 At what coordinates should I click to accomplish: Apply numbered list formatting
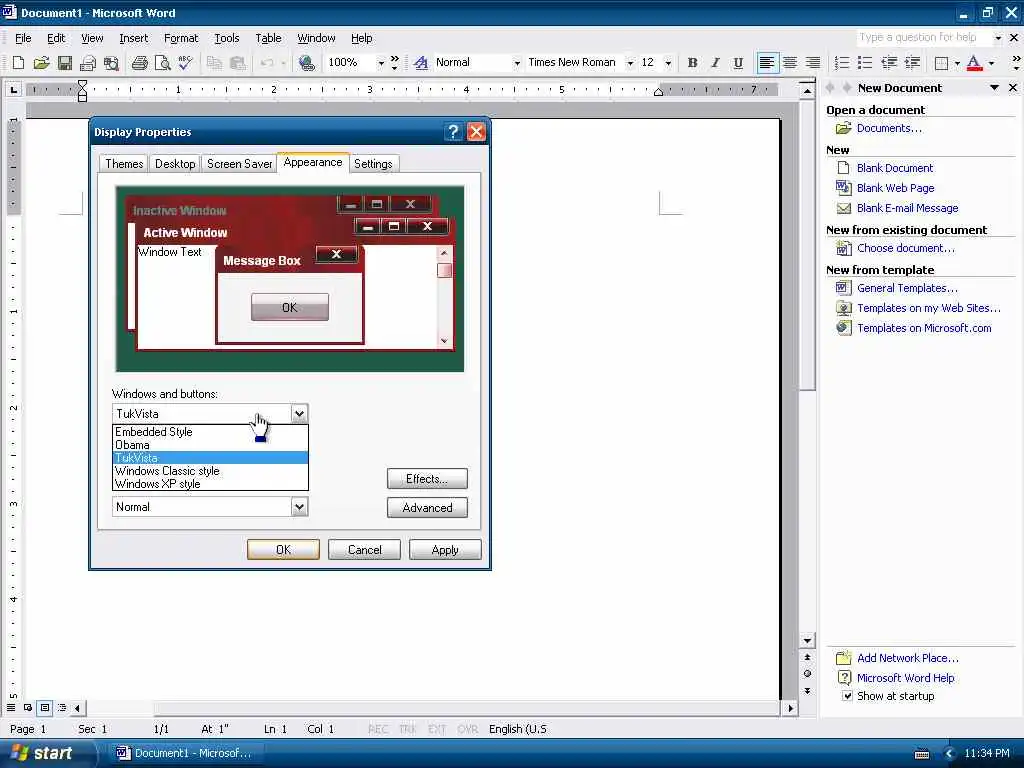pyautogui.click(x=842, y=63)
